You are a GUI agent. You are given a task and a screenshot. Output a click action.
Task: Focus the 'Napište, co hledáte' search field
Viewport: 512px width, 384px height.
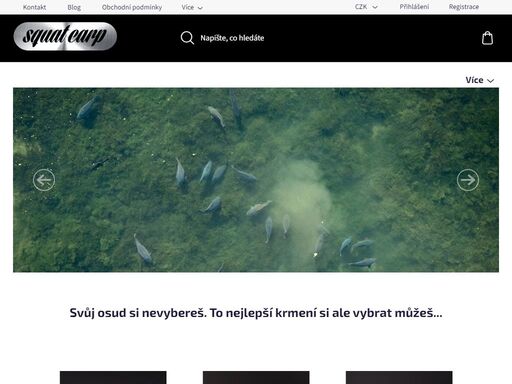232,38
